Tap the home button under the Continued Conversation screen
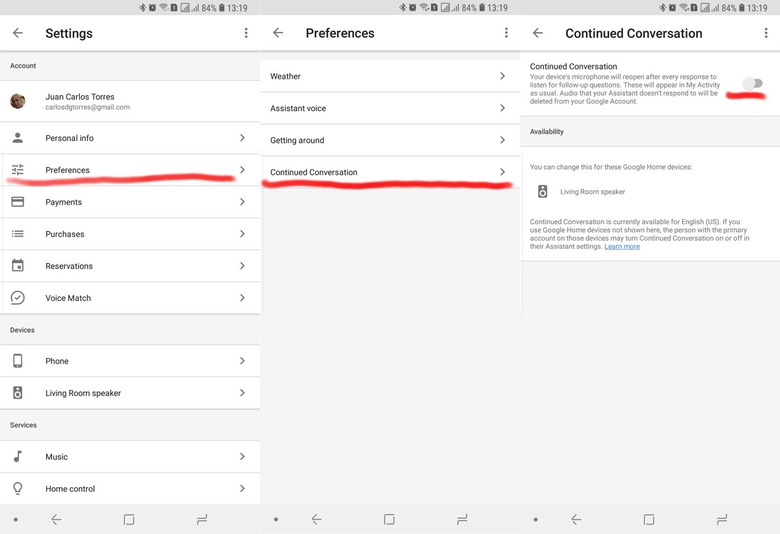The width and height of the screenshot is (780, 534). pyautogui.click(x=649, y=520)
